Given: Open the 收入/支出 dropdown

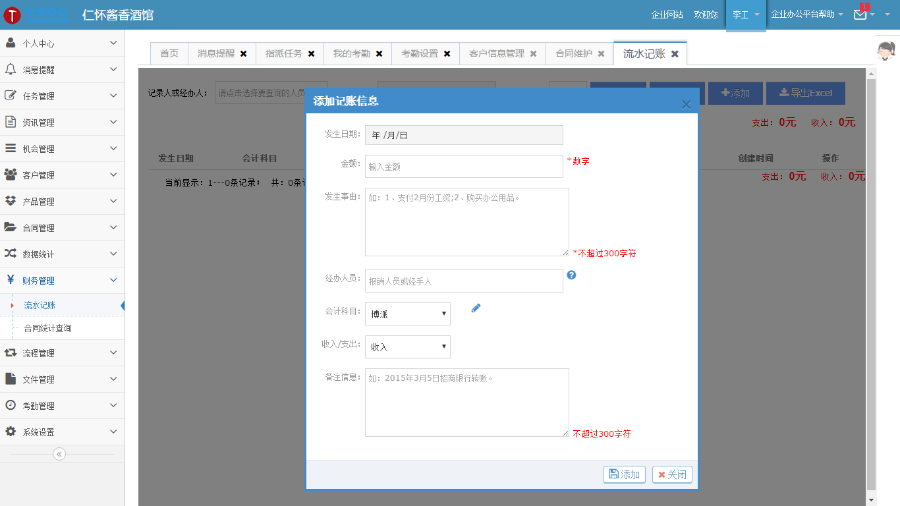Looking at the screenshot, I should coord(408,347).
